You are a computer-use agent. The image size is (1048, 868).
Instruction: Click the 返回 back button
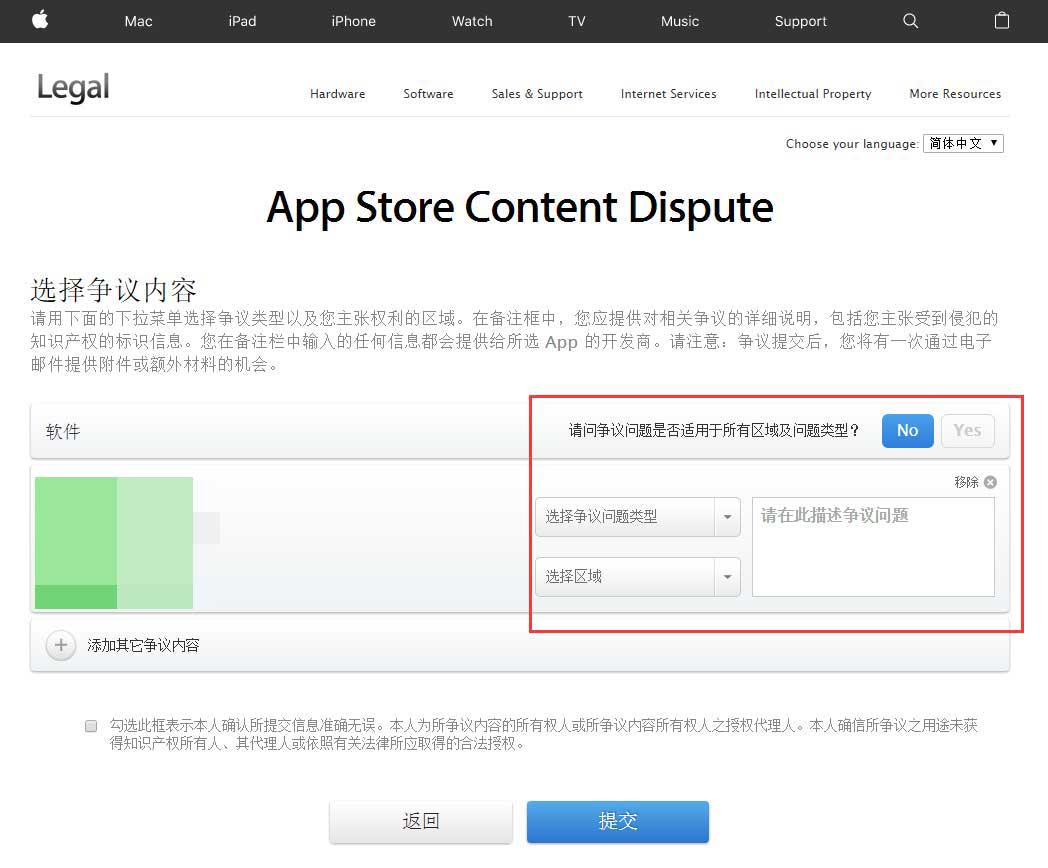click(420, 821)
